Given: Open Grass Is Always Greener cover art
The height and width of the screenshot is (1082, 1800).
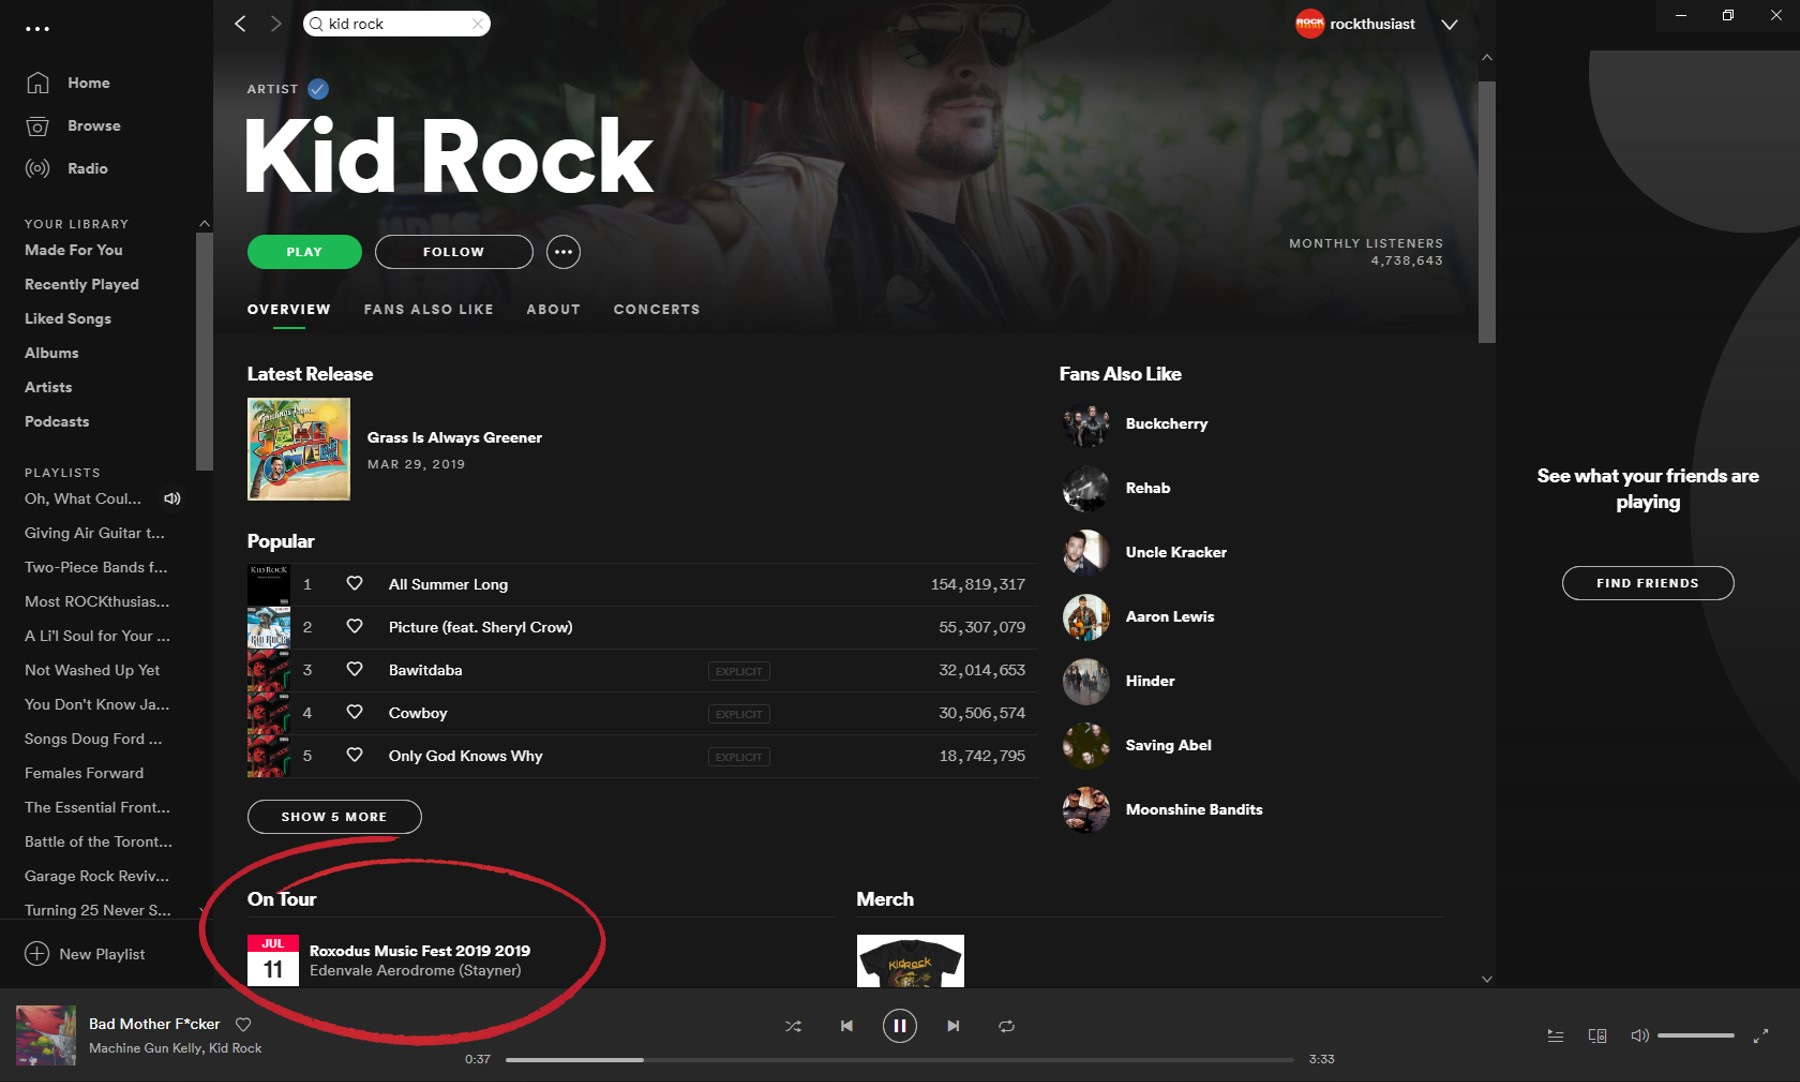Looking at the screenshot, I should coord(299,449).
